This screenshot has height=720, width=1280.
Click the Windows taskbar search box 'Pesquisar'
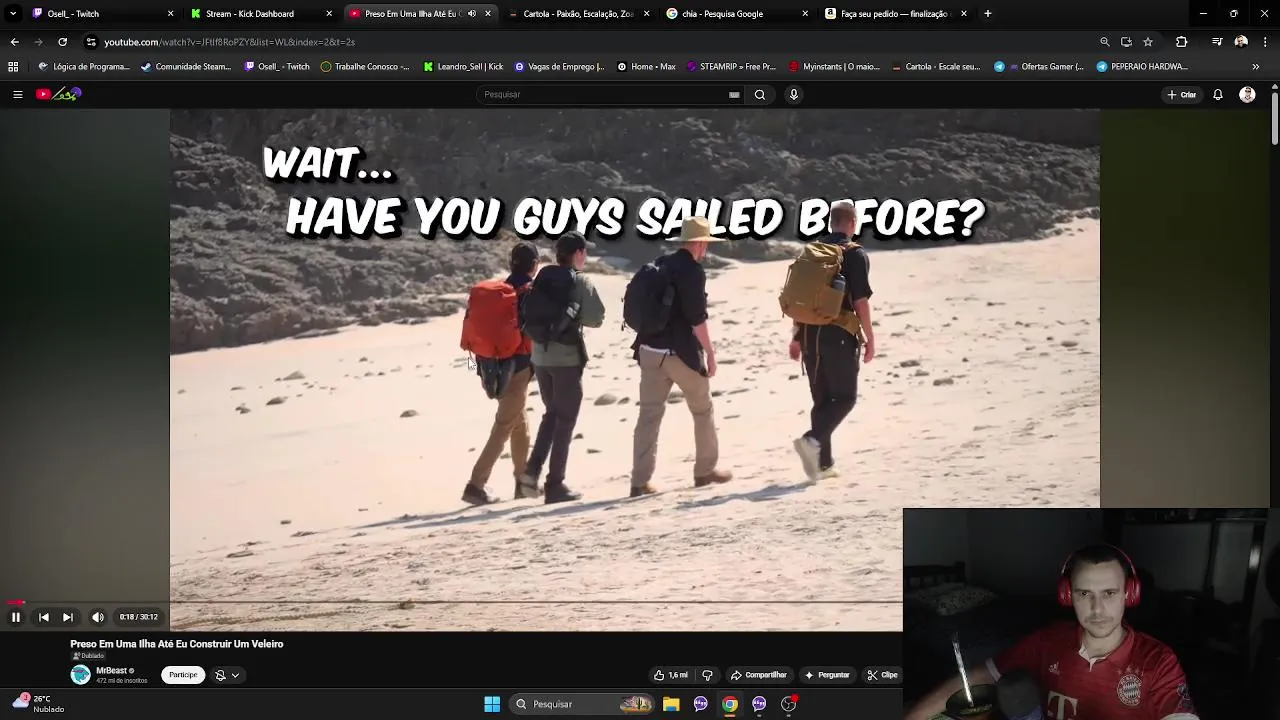pos(583,704)
